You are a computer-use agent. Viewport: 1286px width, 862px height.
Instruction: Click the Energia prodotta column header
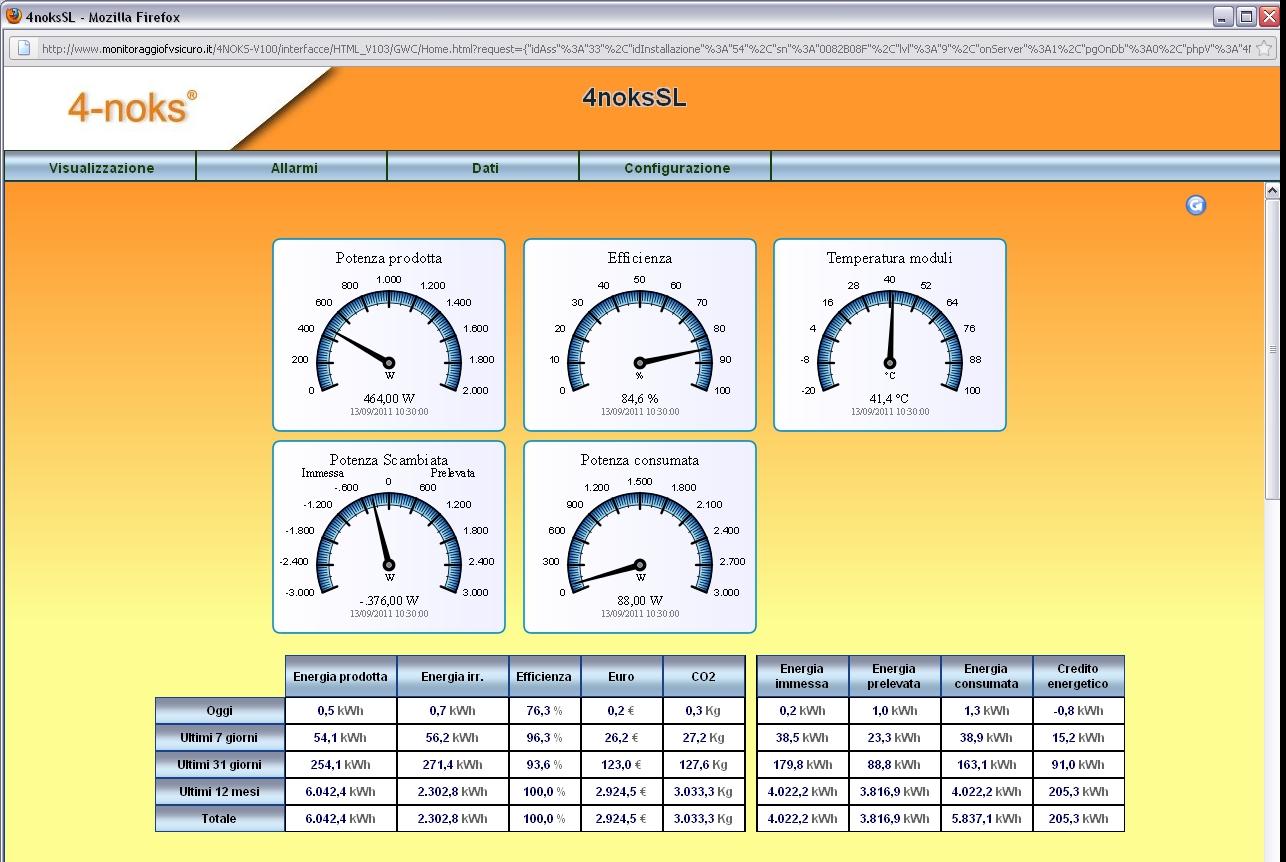click(341, 676)
